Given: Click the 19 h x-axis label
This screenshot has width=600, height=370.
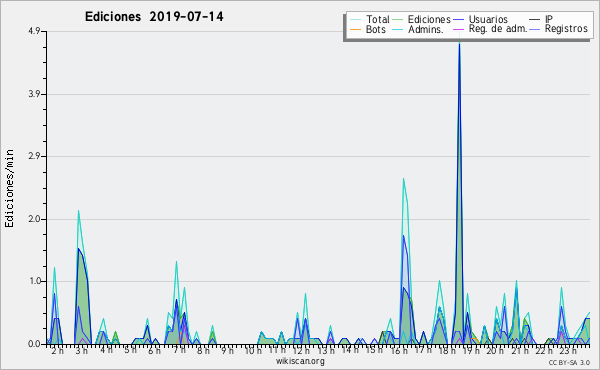Looking at the screenshot, I should tap(471, 350).
